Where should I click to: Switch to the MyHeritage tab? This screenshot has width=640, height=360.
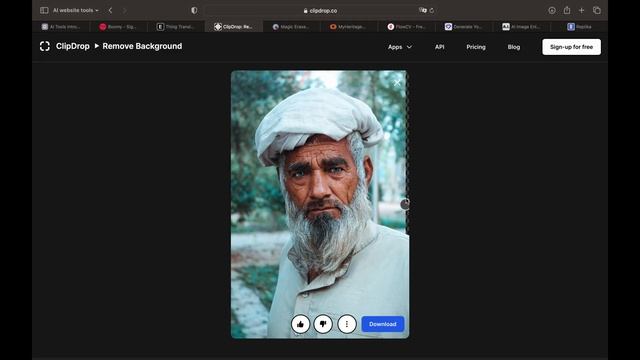[349, 27]
